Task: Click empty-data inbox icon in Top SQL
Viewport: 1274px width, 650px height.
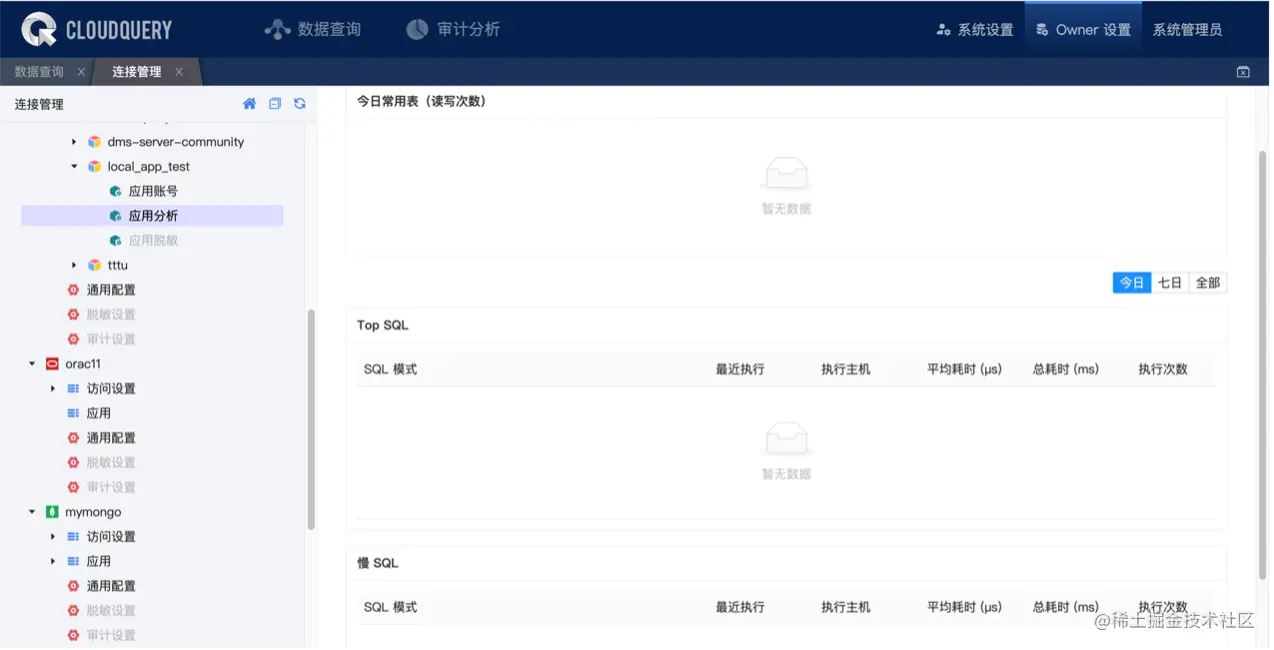Action: click(787, 438)
